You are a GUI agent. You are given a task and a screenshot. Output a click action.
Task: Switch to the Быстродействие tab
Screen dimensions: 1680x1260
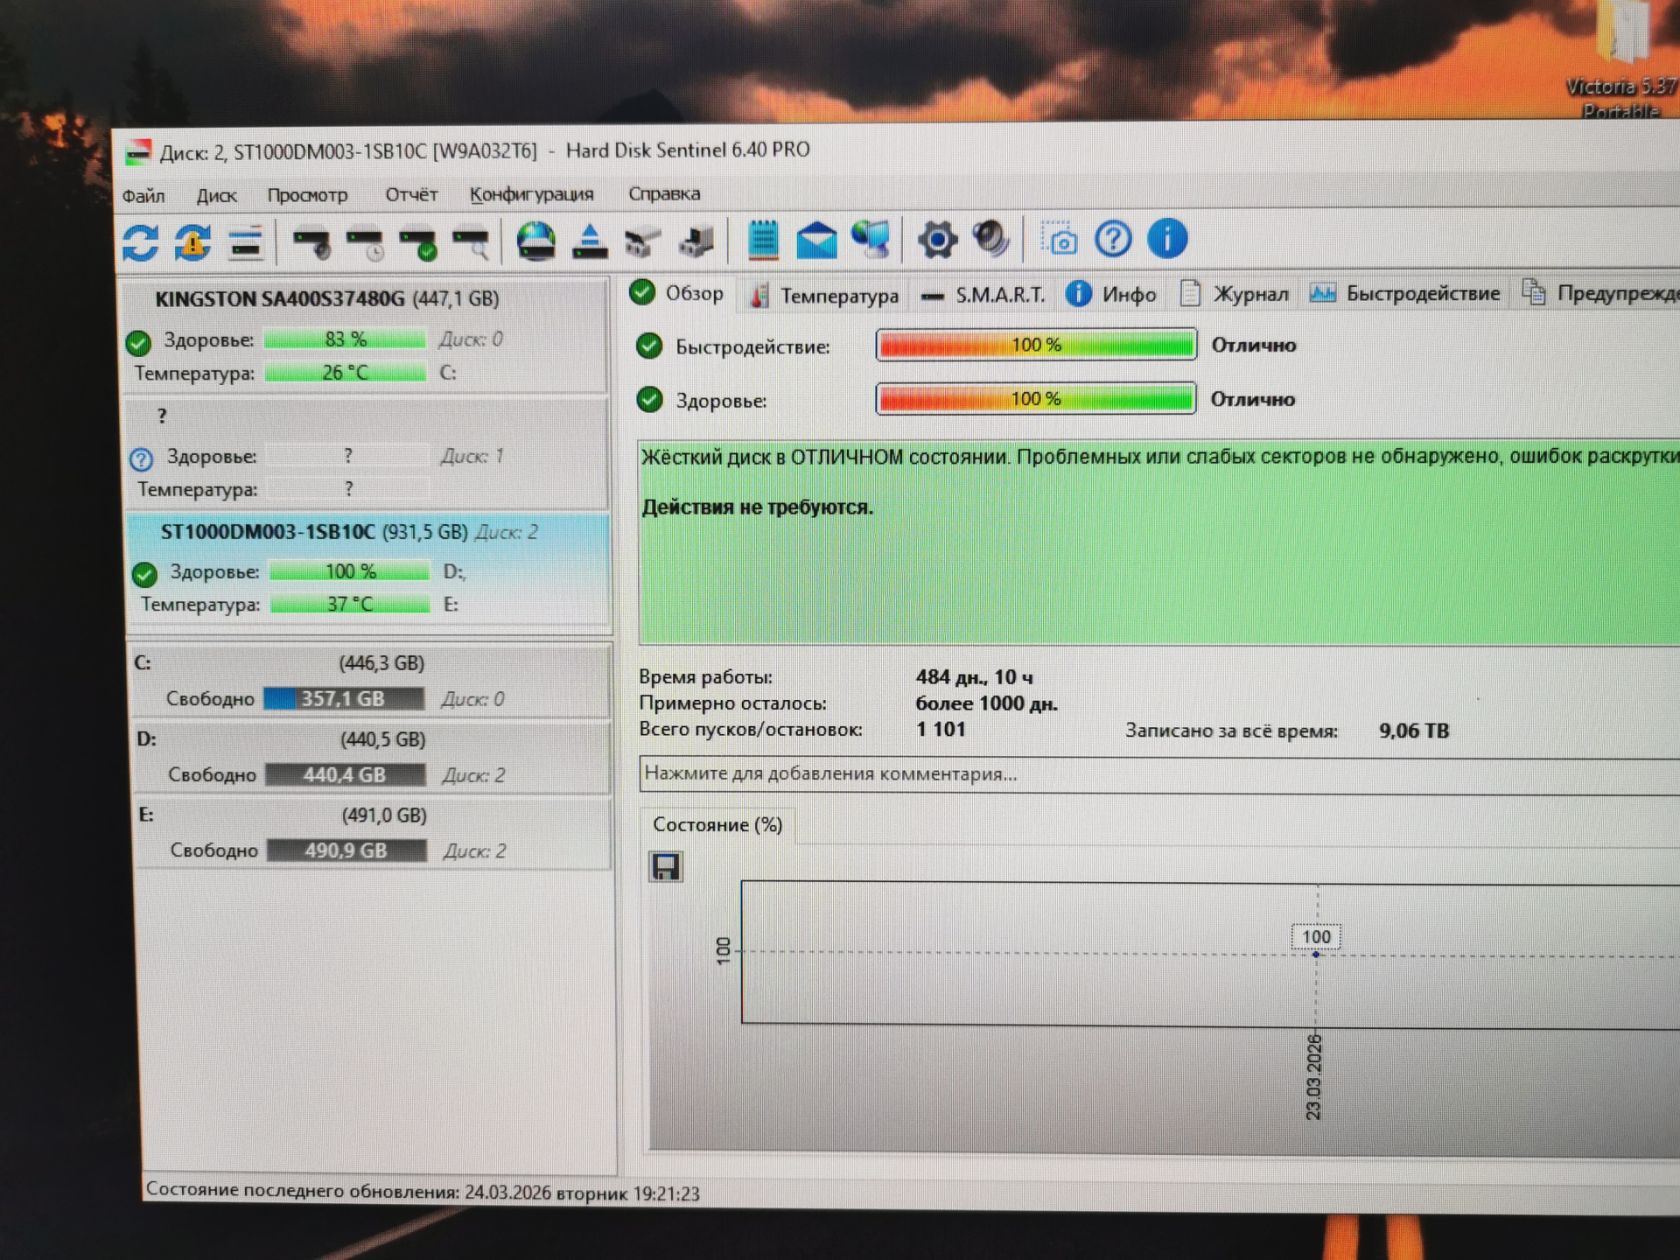(x=1405, y=293)
